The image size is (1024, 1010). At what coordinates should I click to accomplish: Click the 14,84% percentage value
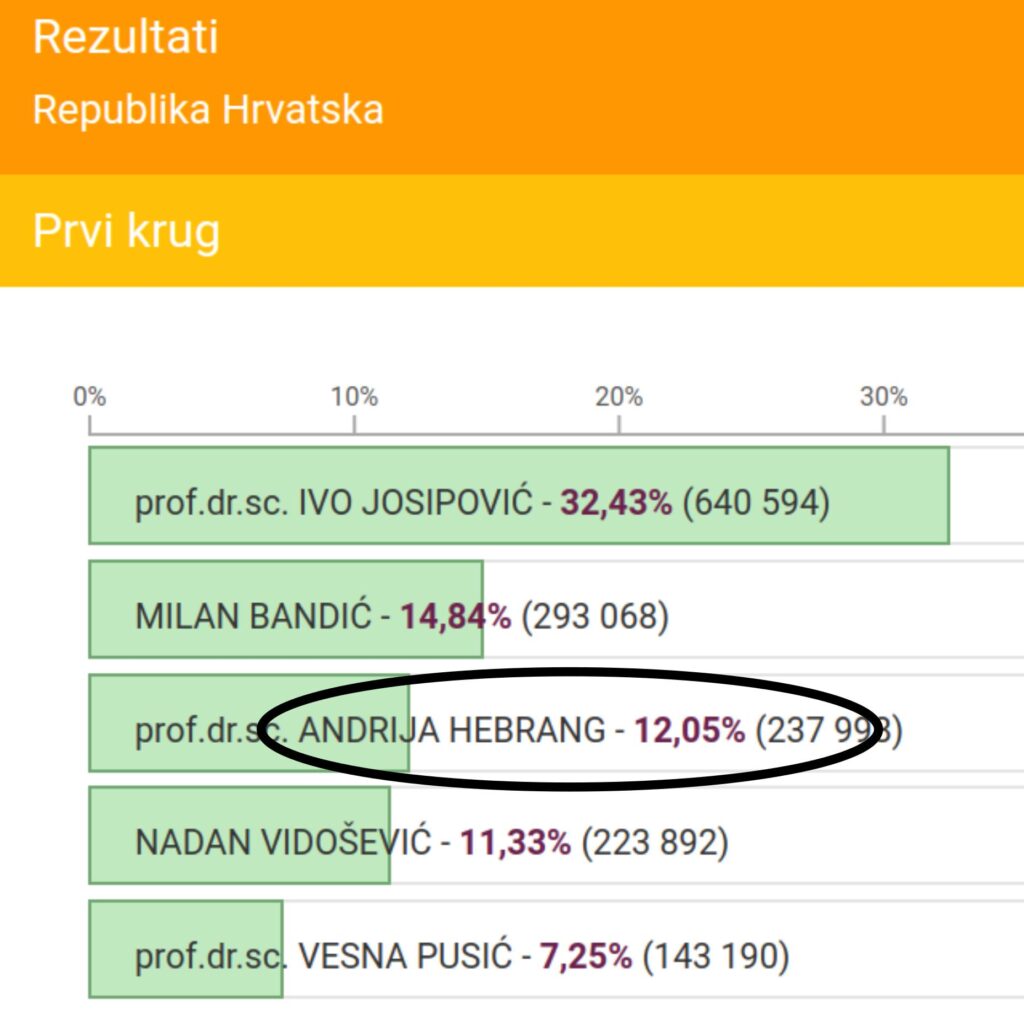click(455, 616)
